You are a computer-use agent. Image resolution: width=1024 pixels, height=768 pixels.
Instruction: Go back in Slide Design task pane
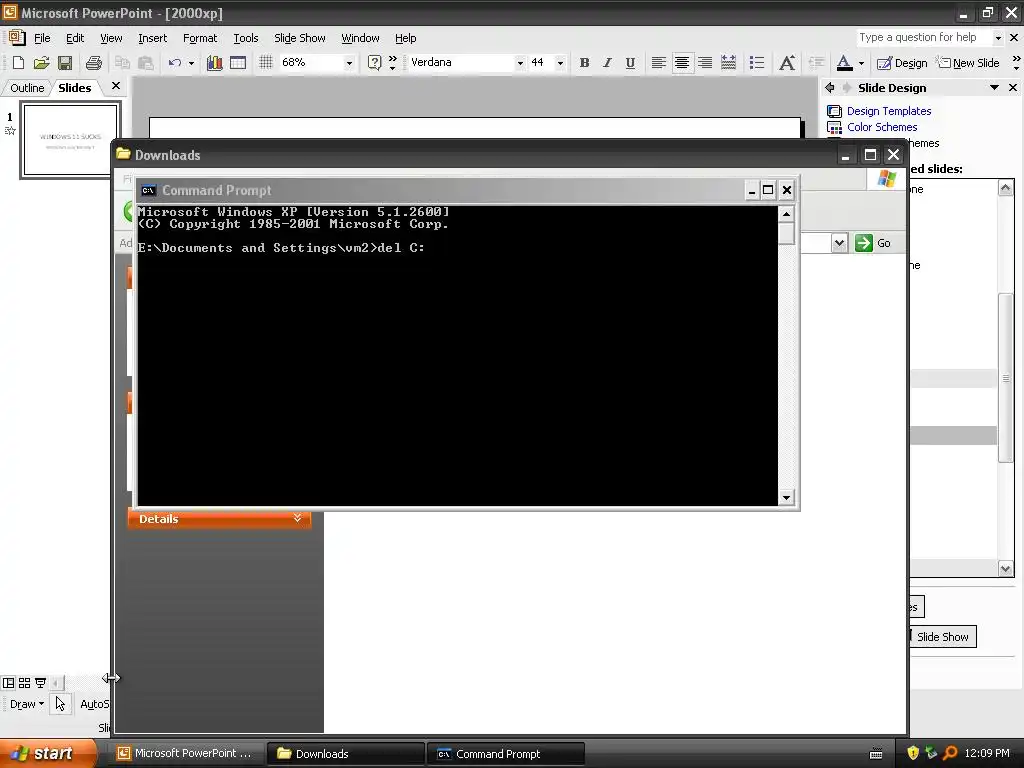click(830, 88)
